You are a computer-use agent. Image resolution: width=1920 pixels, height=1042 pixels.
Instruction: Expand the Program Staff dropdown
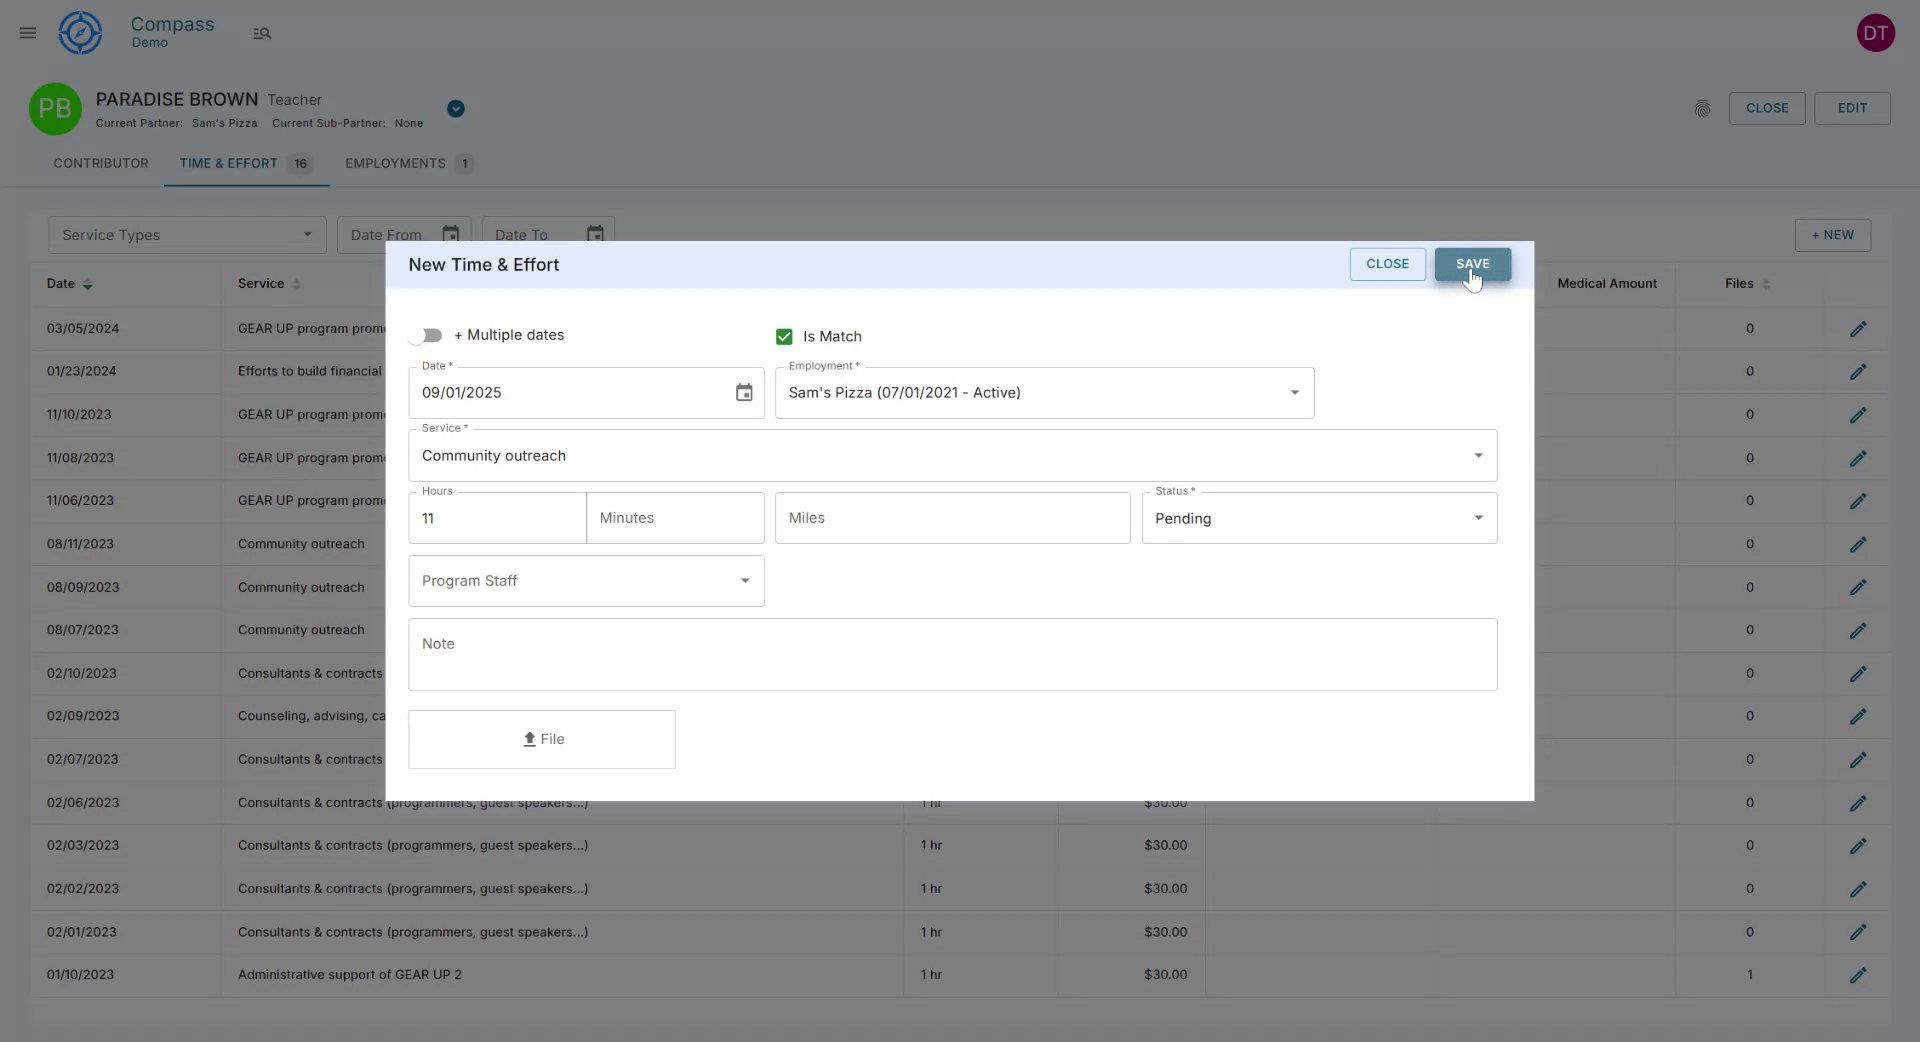743,580
